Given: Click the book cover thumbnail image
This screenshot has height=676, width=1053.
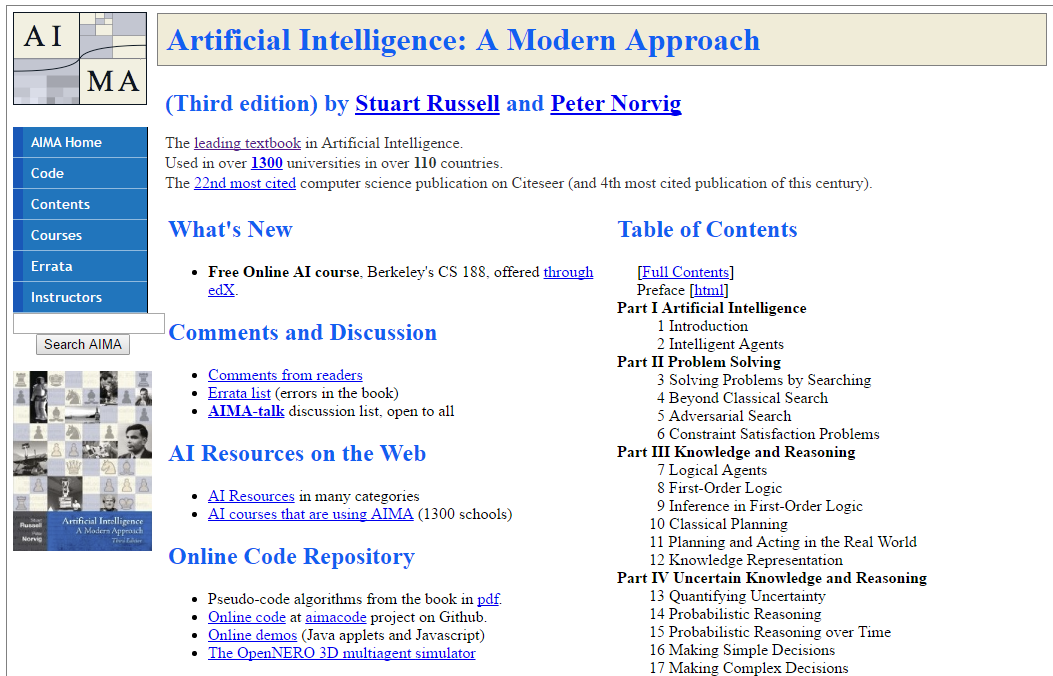Looking at the screenshot, I should (x=83, y=461).
